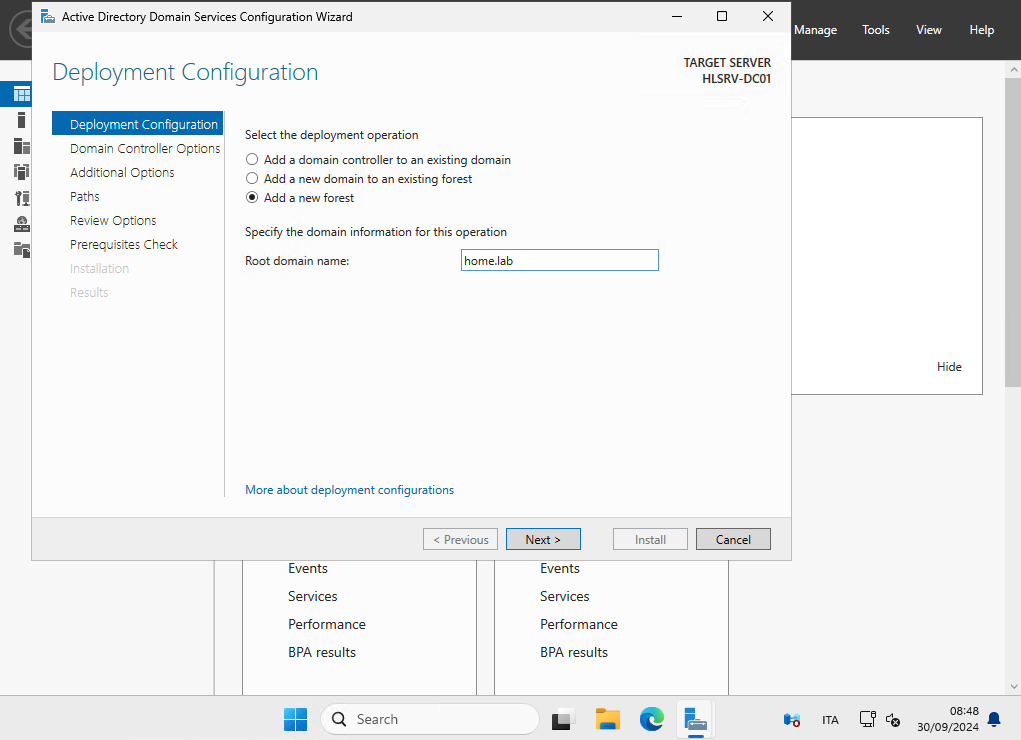Click the File and Storage Services sidebar icon
The height and width of the screenshot is (740, 1021).
(x=21, y=249)
